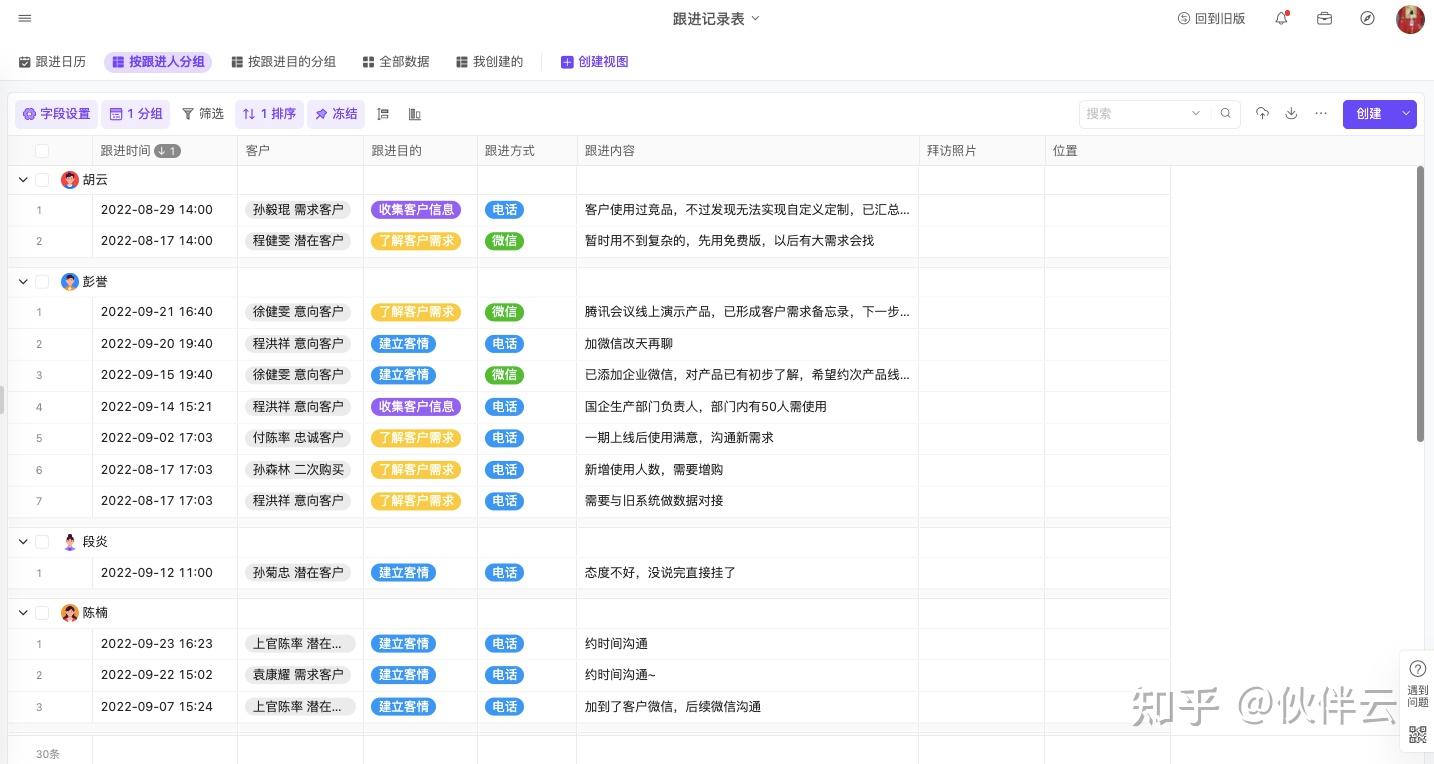Image resolution: width=1434 pixels, height=764 pixels.
Task: Check the 段炎 group checkbox
Action: (42, 542)
